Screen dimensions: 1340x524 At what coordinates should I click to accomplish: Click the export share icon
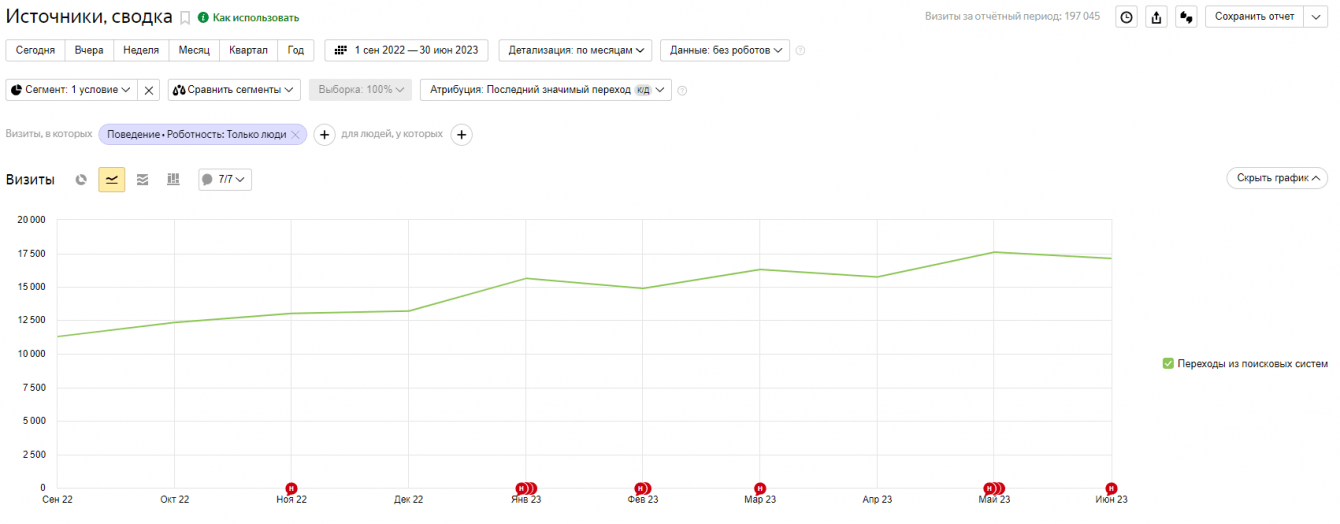tap(1156, 17)
